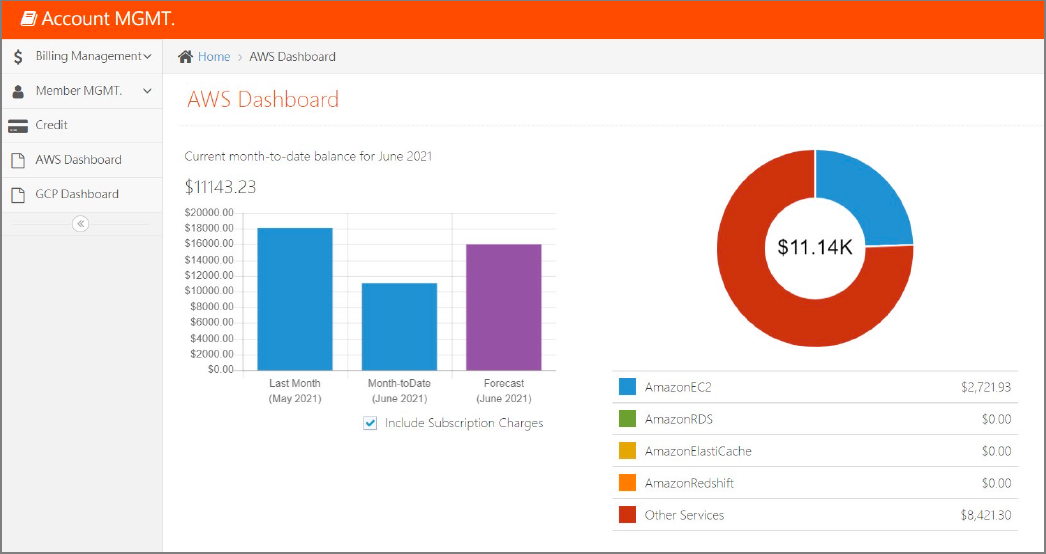Open GCP Dashboard from sidebar
Image resolution: width=1046 pixels, height=554 pixels.
77,194
